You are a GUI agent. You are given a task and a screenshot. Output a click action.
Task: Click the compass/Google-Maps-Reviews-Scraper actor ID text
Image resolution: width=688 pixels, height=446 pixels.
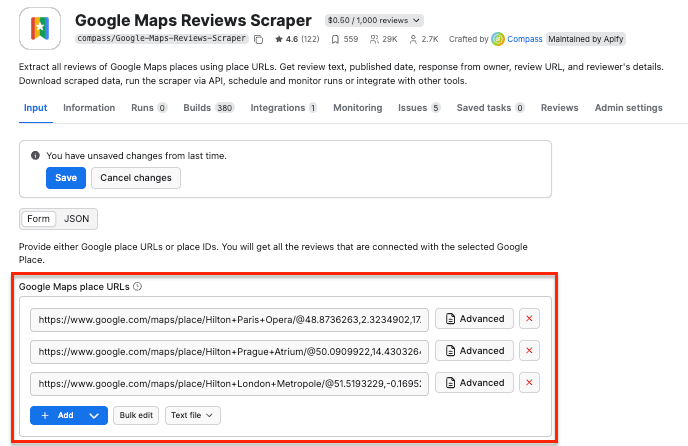click(x=162, y=39)
